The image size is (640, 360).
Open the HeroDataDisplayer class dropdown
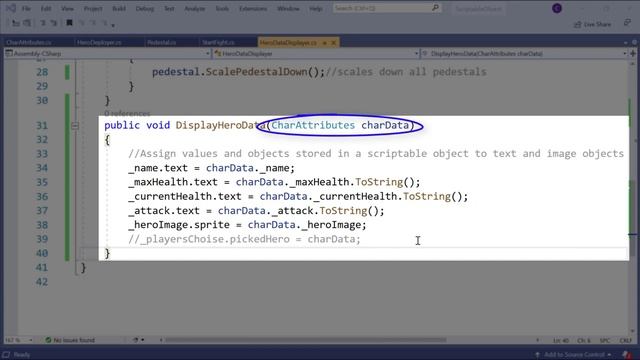pyautogui.click(x=316, y=53)
